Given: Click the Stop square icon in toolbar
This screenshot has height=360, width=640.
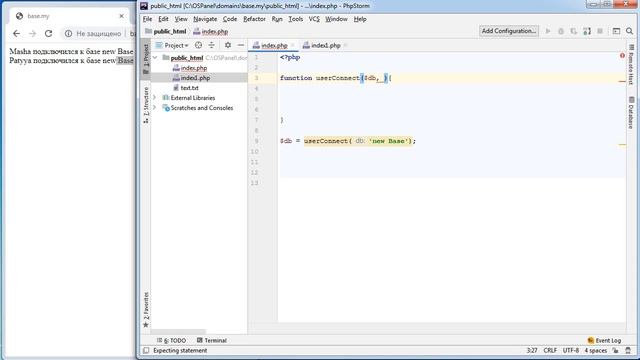Looking at the screenshot, I should [600, 31].
